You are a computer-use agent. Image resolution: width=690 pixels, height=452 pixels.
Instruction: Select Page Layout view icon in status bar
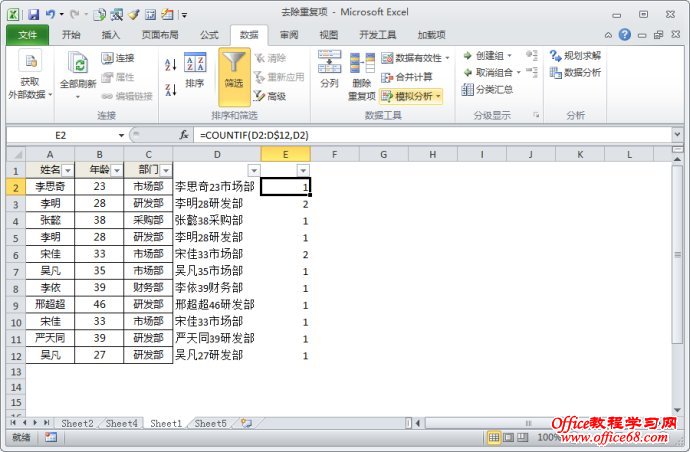click(508, 437)
